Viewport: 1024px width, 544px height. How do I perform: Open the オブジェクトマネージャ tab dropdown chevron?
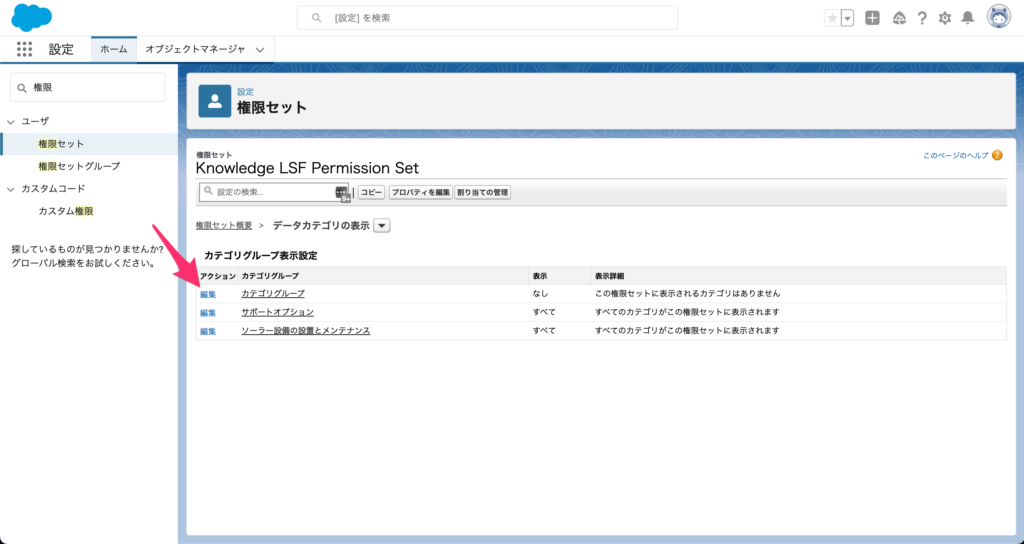coord(260,50)
